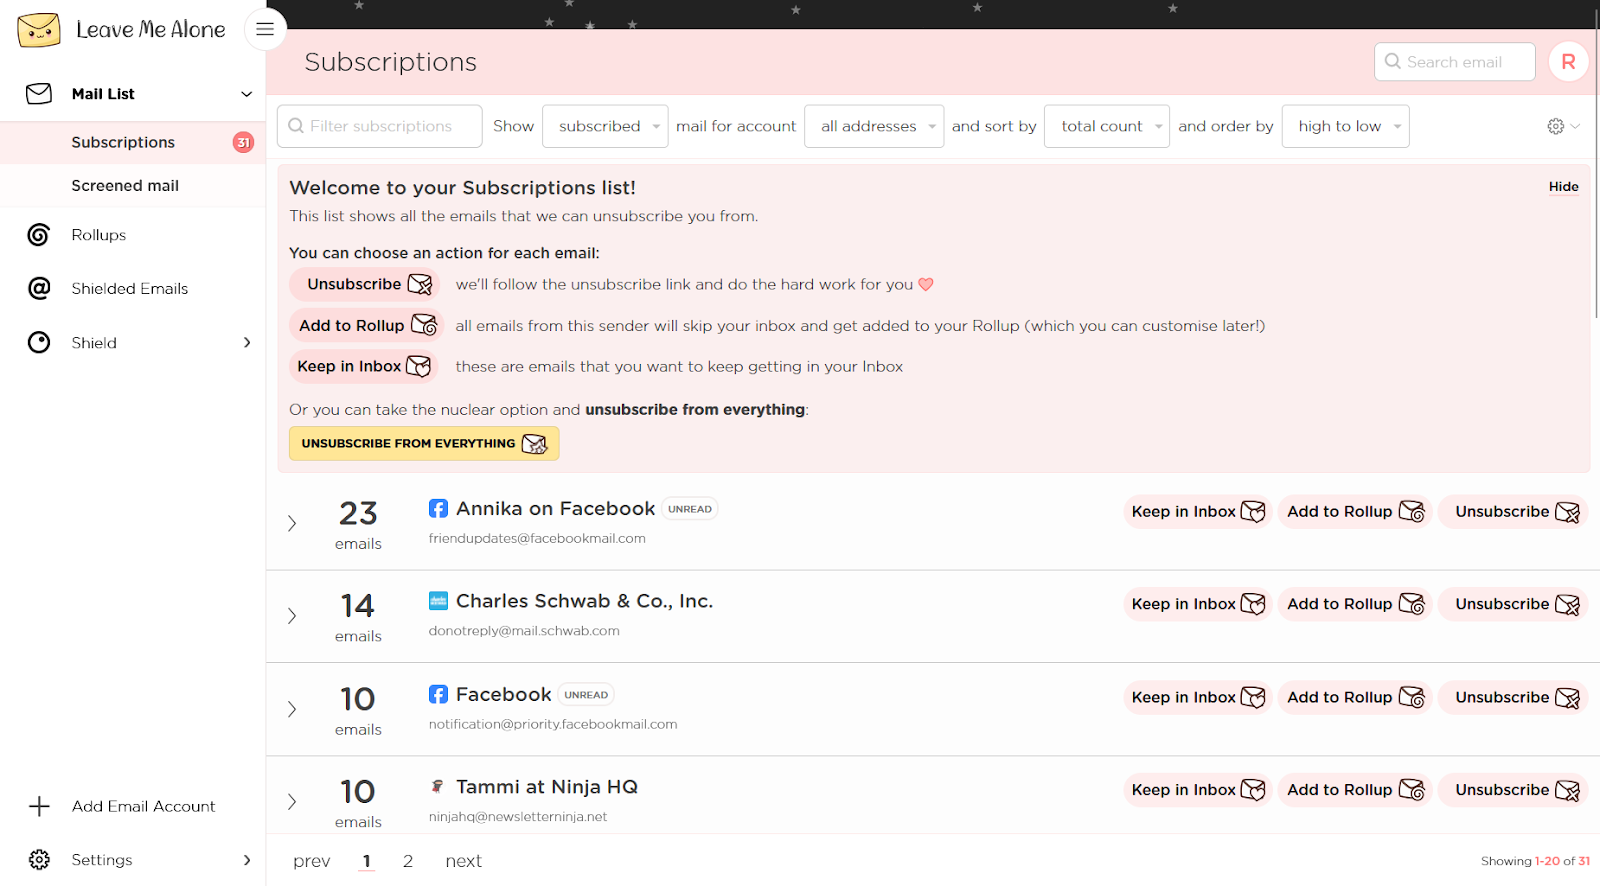Expand the Annika on Facebook row
1600x886 pixels.
[x=292, y=523]
